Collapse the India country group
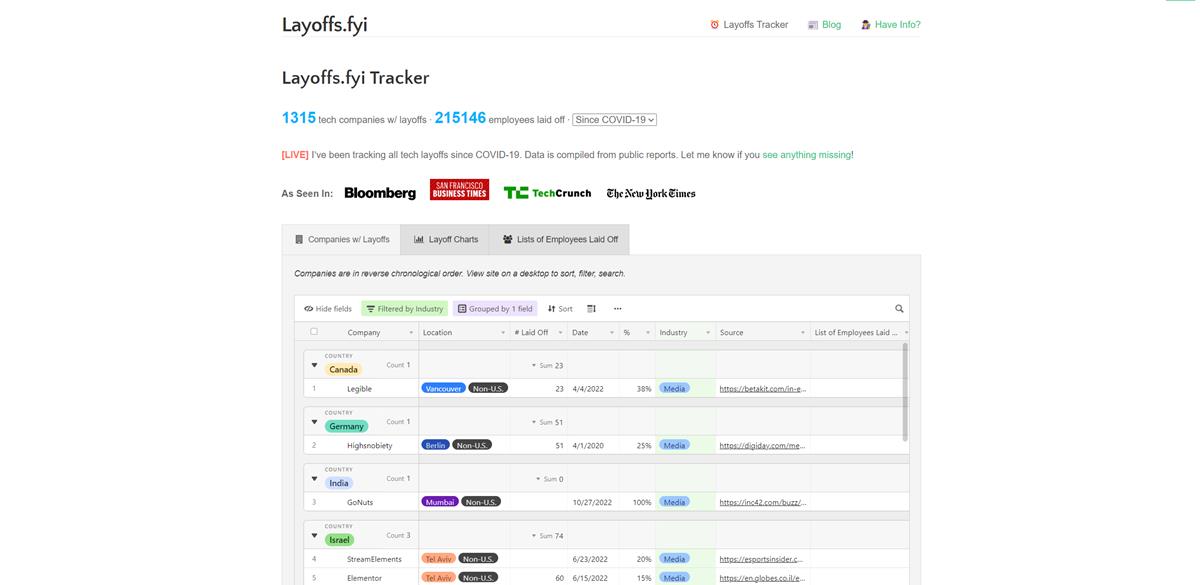 314,479
